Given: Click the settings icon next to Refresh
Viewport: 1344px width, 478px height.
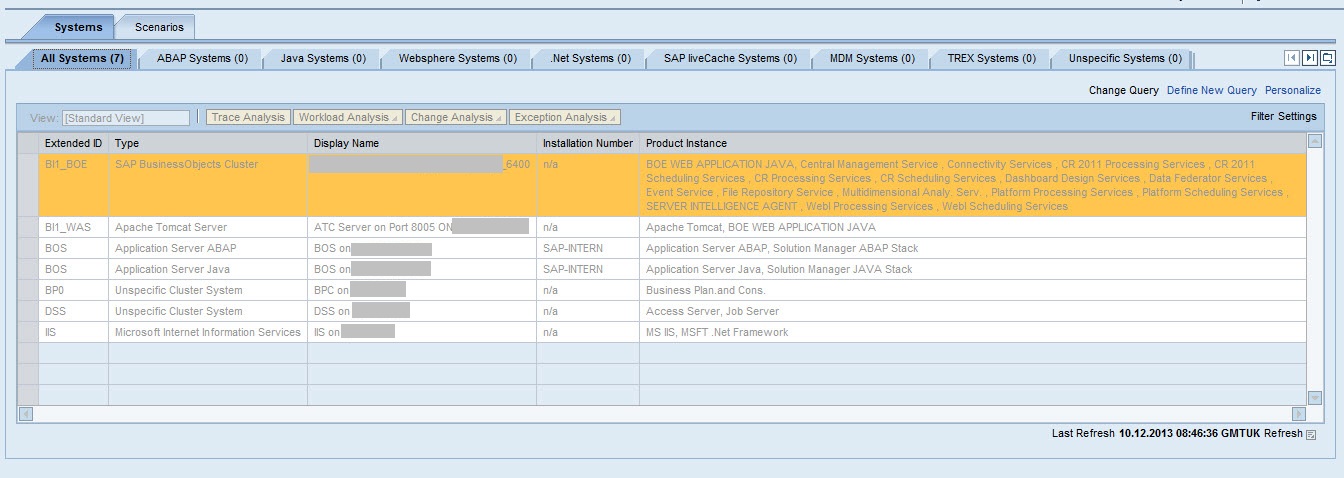Looking at the screenshot, I should click(1311, 434).
